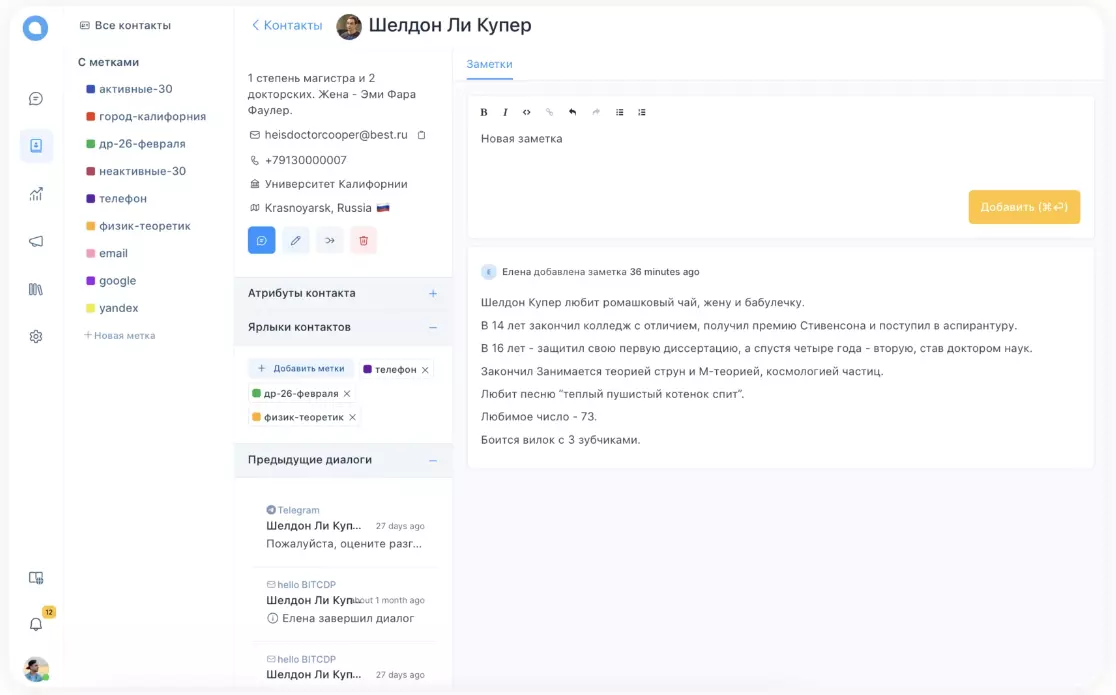Filter by google label
The width and height of the screenshot is (1116, 695).
(x=111, y=281)
